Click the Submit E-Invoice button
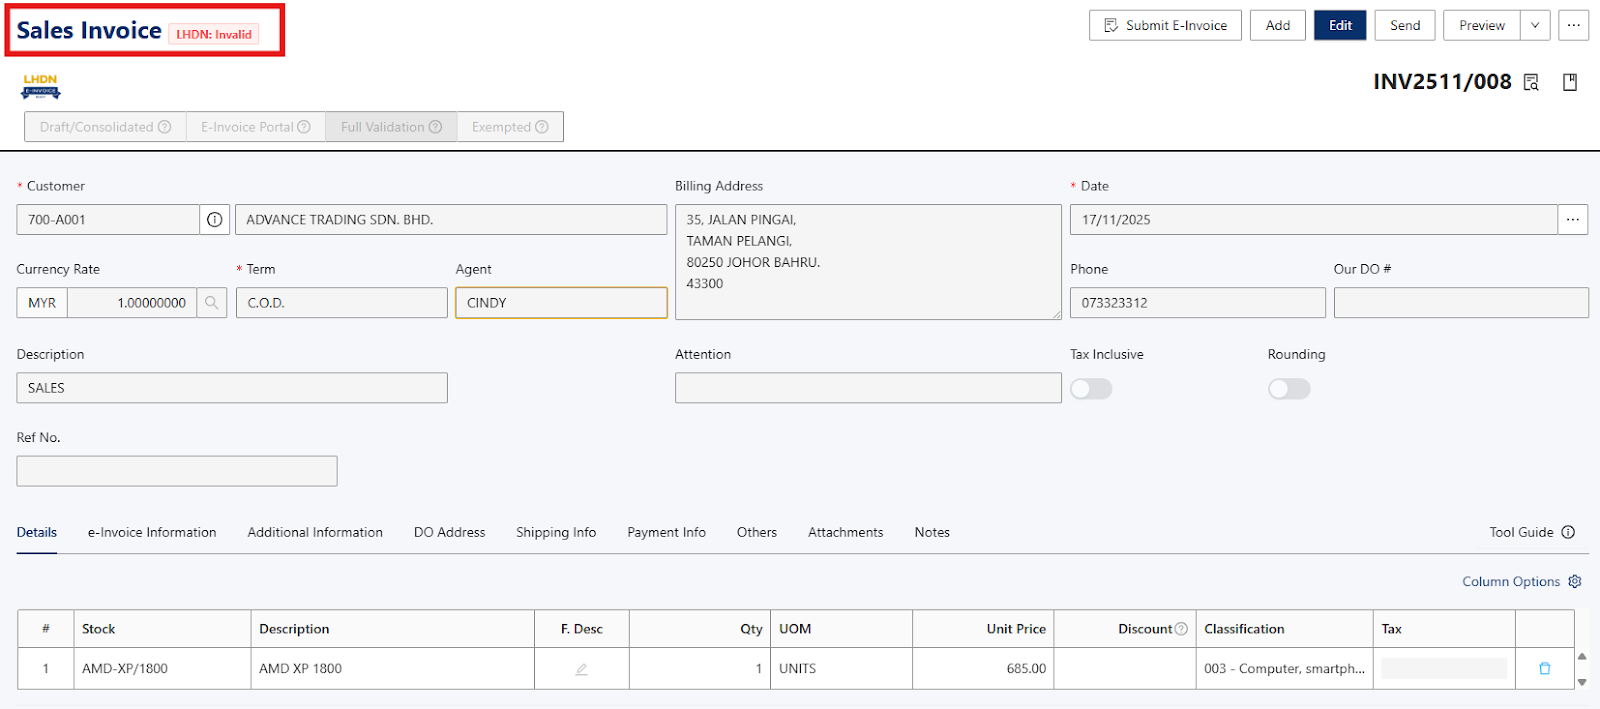This screenshot has width=1600, height=709. pos(1165,26)
